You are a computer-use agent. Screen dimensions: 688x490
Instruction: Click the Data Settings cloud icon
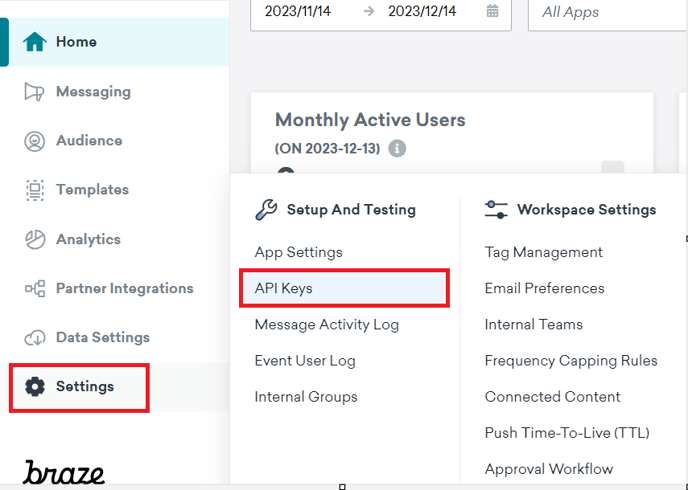click(x=35, y=338)
